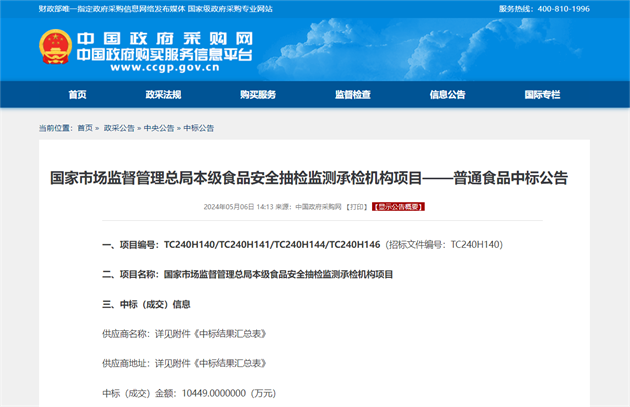Open the 国际专栏 navigation menu item
This screenshot has width=630, height=407.
(x=542, y=95)
